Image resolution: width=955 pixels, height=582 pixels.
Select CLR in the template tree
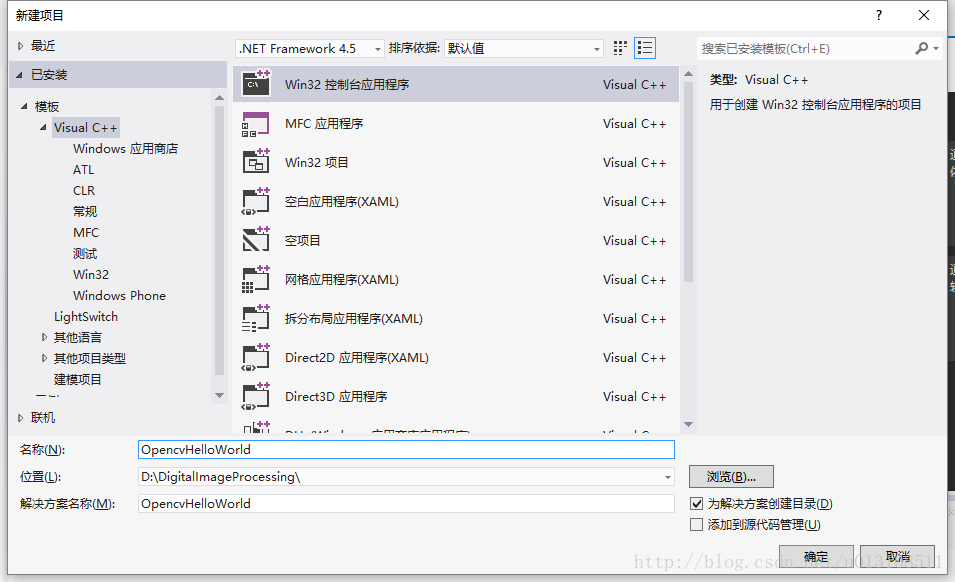pyautogui.click(x=84, y=191)
